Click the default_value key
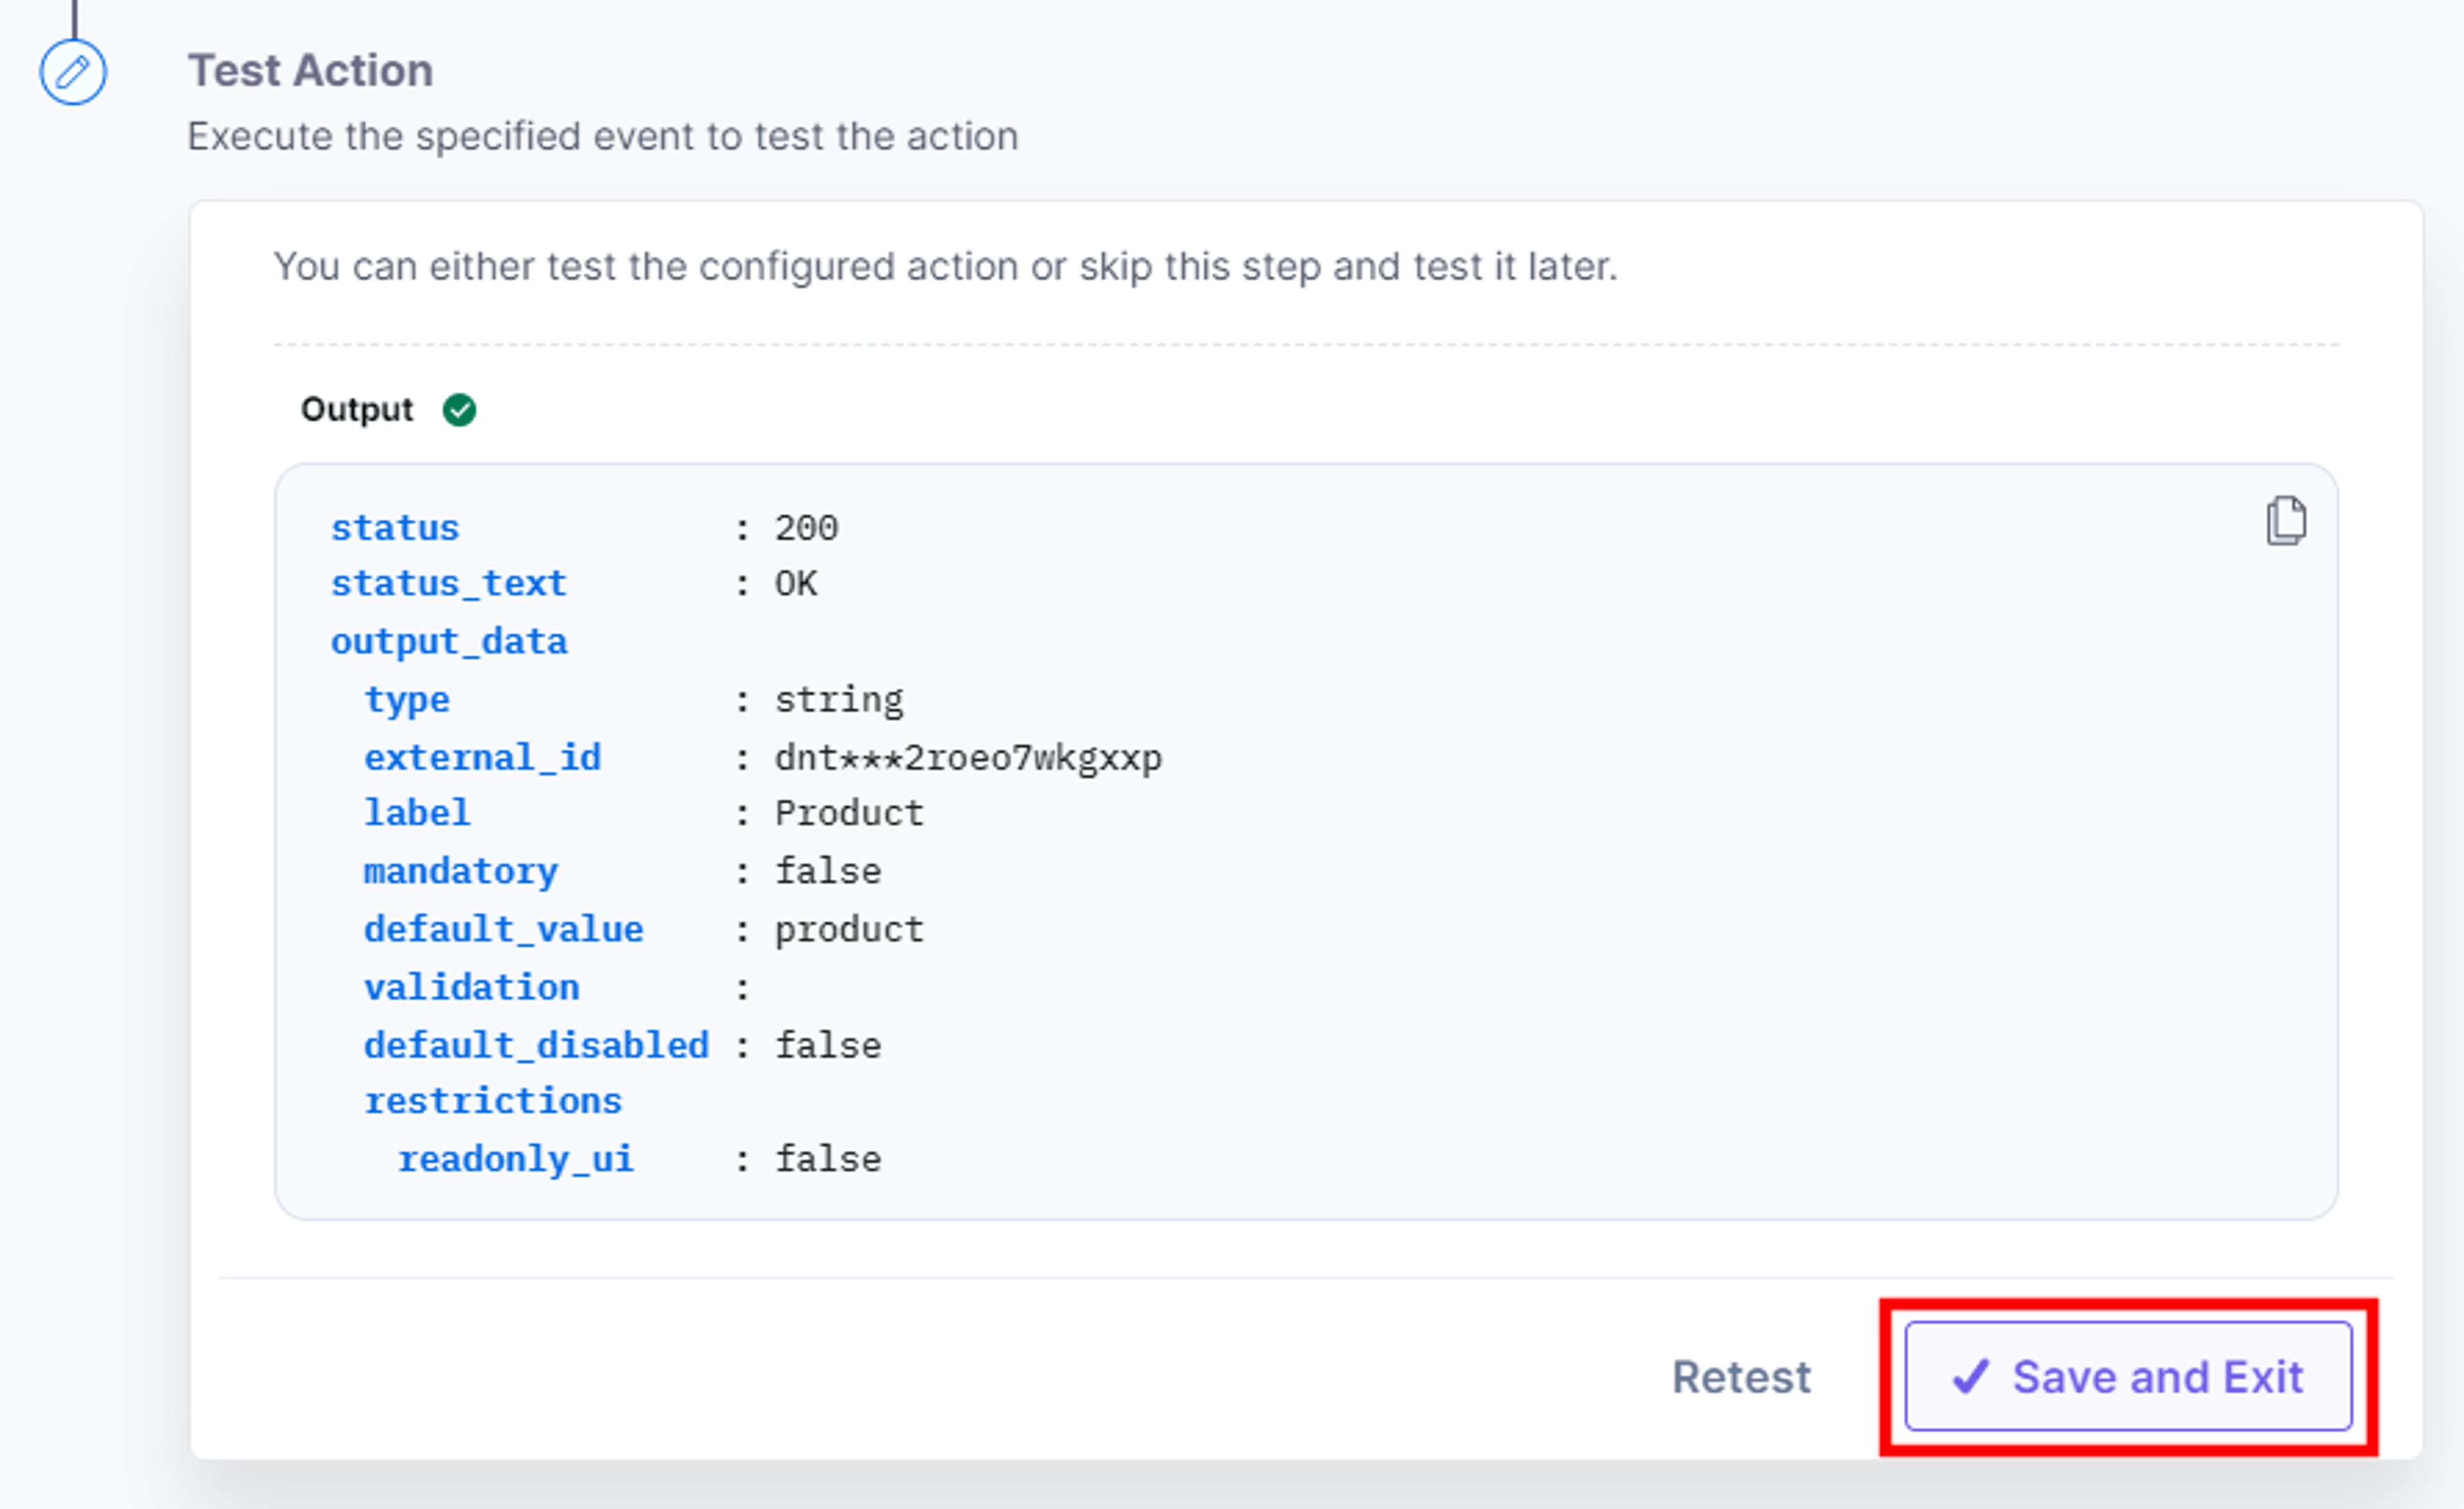 coord(504,929)
